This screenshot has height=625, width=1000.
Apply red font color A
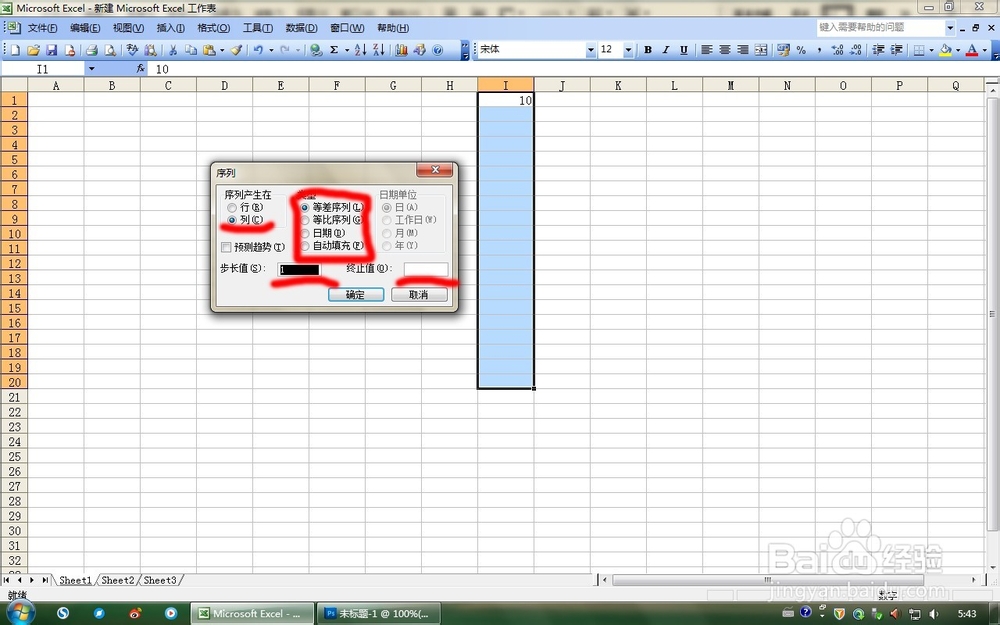[971, 50]
